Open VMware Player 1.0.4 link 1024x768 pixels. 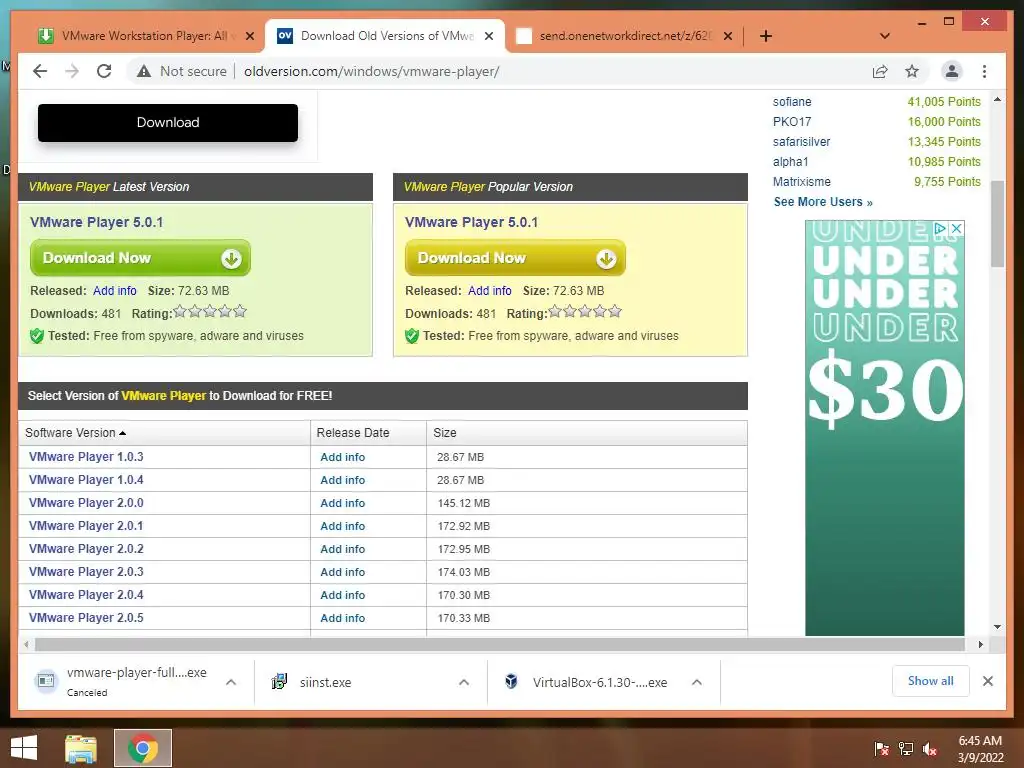click(86, 479)
